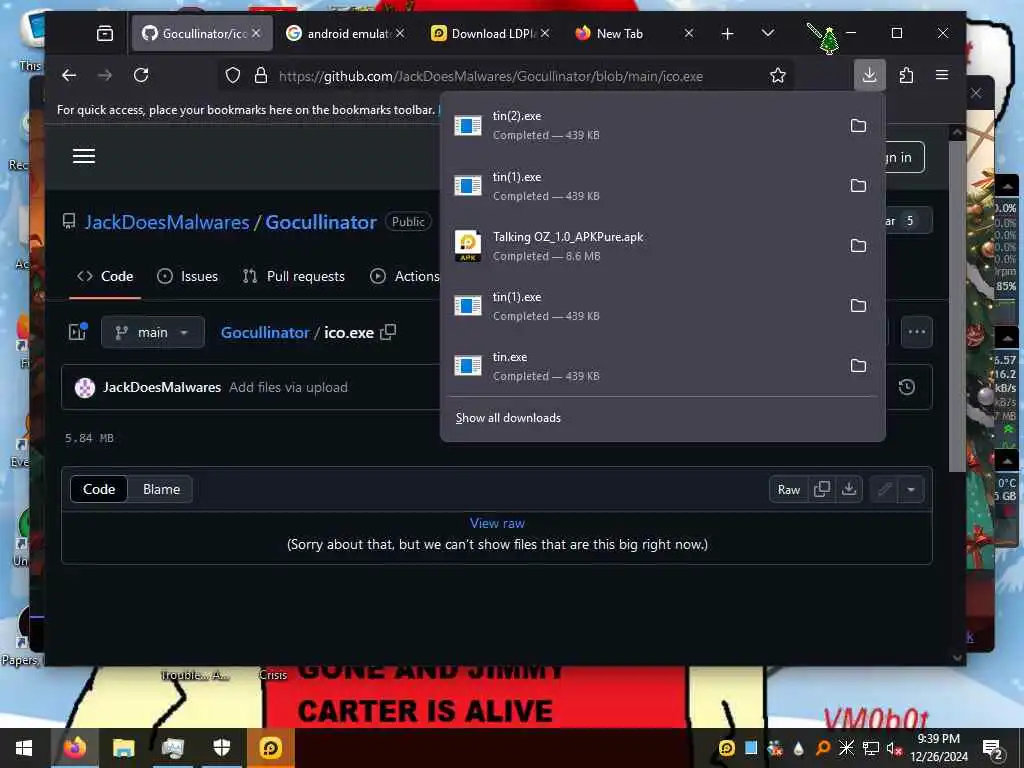
Task: Switch to the Download LDPlayer tab
Action: pyautogui.click(x=490, y=33)
